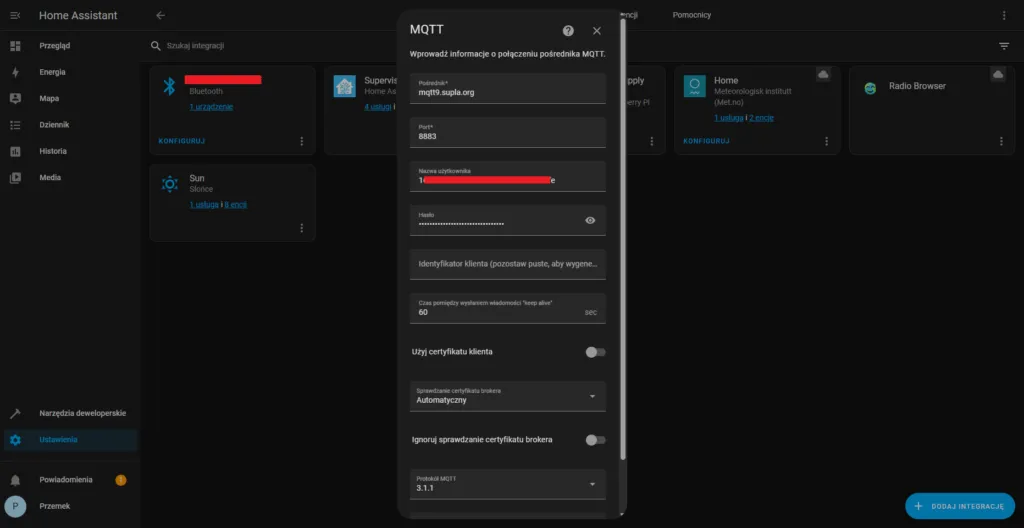Go back with the arrow icon
Image resolution: width=1024 pixels, height=528 pixels.
[x=161, y=15]
